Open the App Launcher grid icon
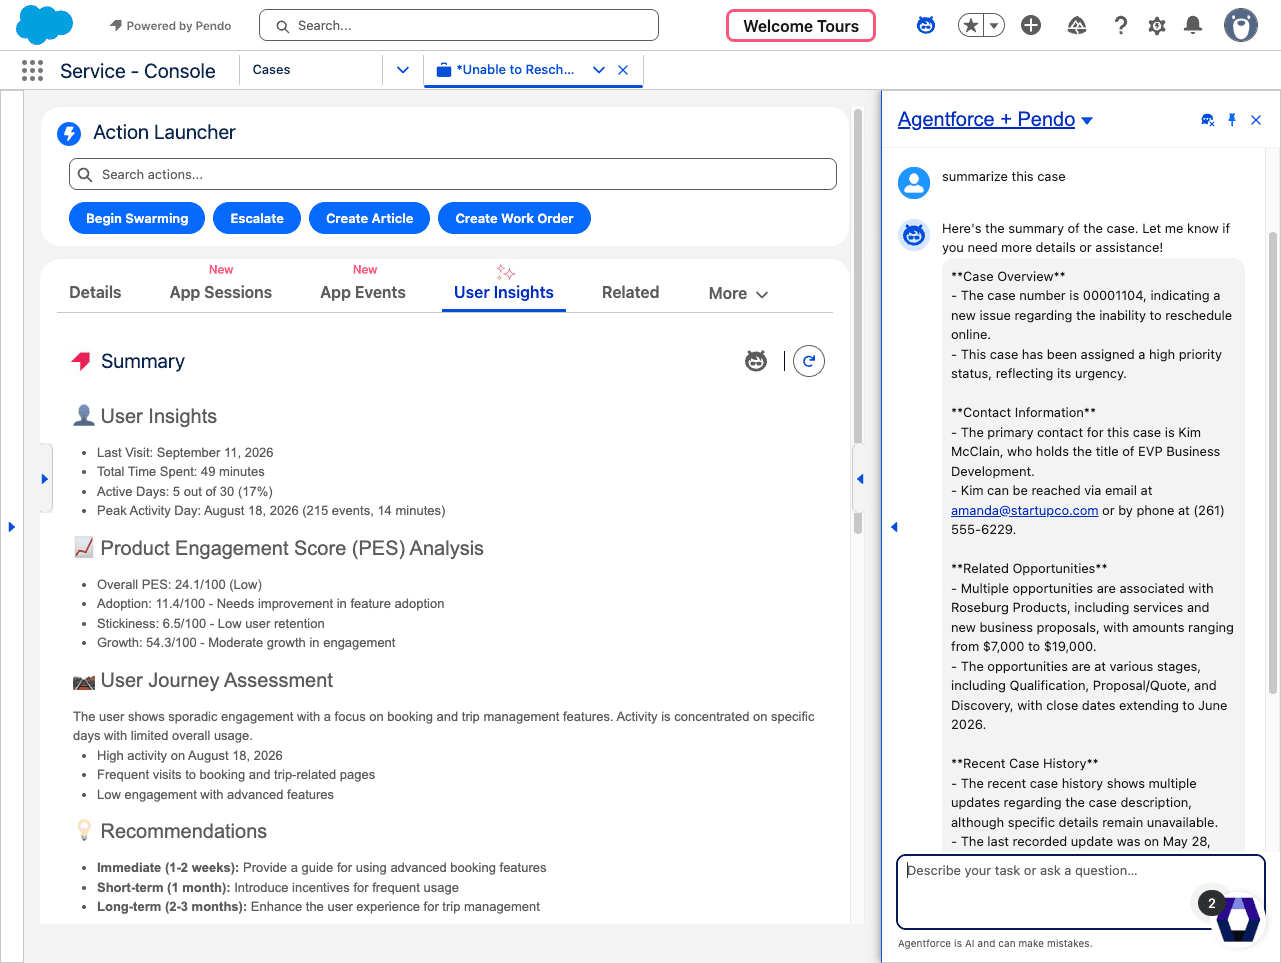Image resolution: width=1281 pixels, height=963 pixels. tap(32, 70)
